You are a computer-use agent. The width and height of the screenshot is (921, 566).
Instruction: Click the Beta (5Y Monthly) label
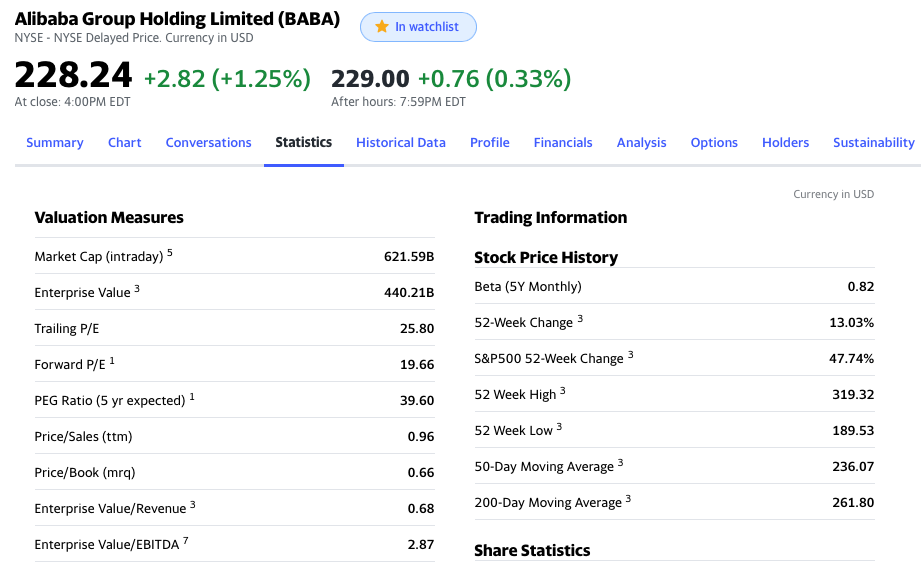point(528,287)
